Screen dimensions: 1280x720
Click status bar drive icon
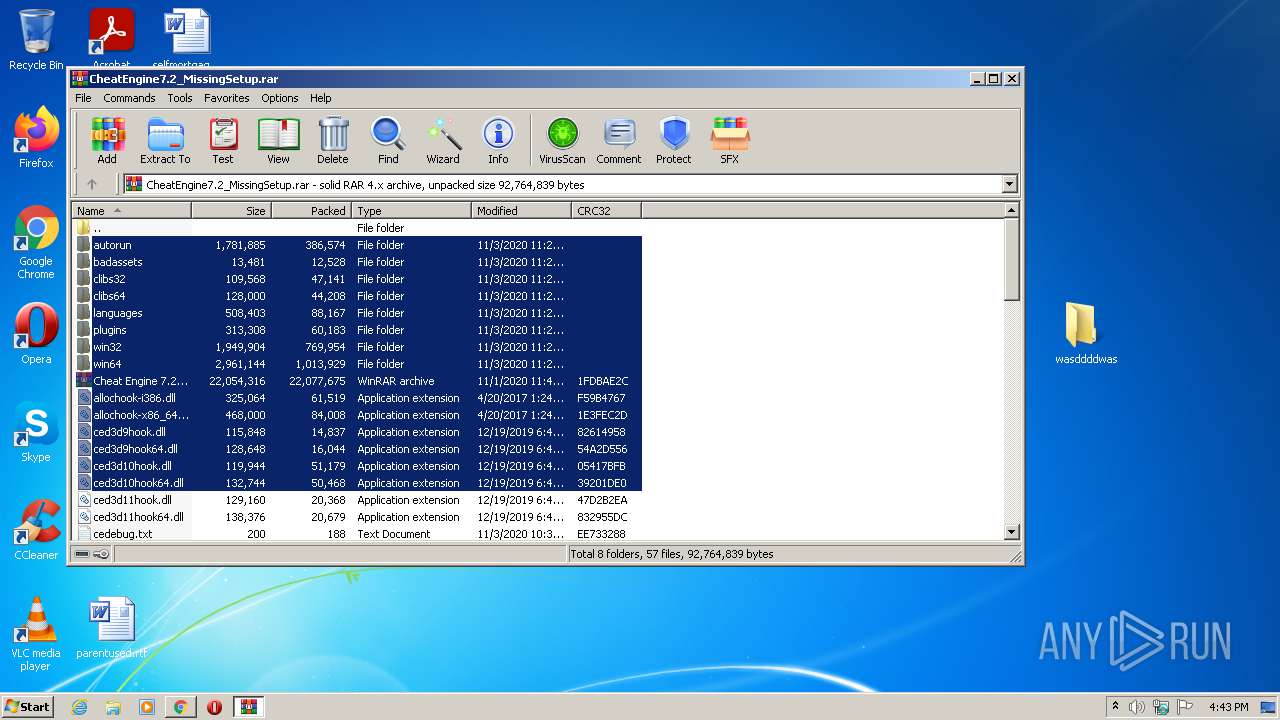click(82, 554)
